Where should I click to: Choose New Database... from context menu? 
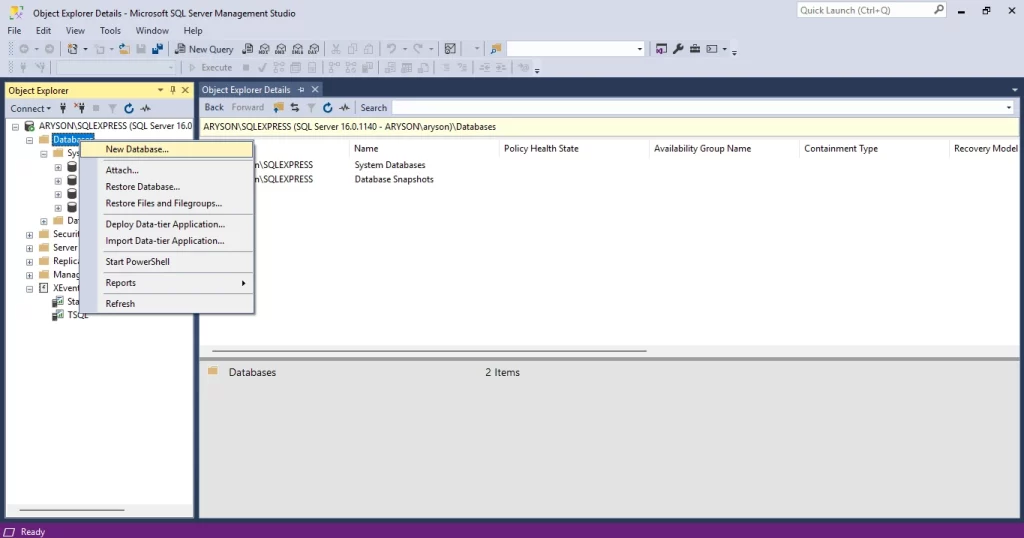(x=167, y=150)
